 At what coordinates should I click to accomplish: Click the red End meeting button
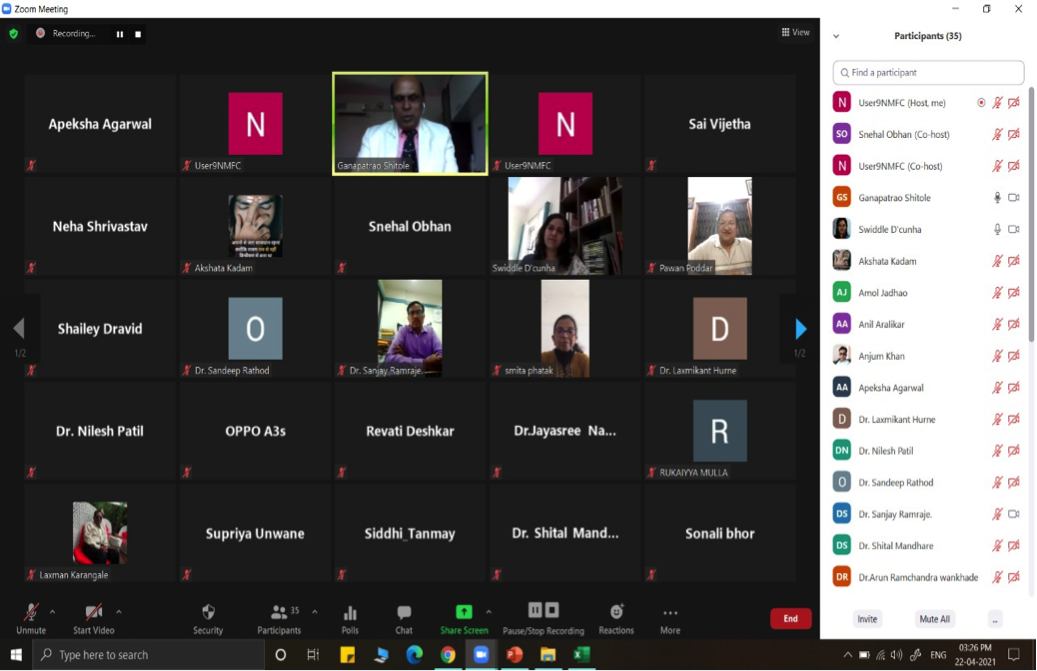[x=790, y=618]
